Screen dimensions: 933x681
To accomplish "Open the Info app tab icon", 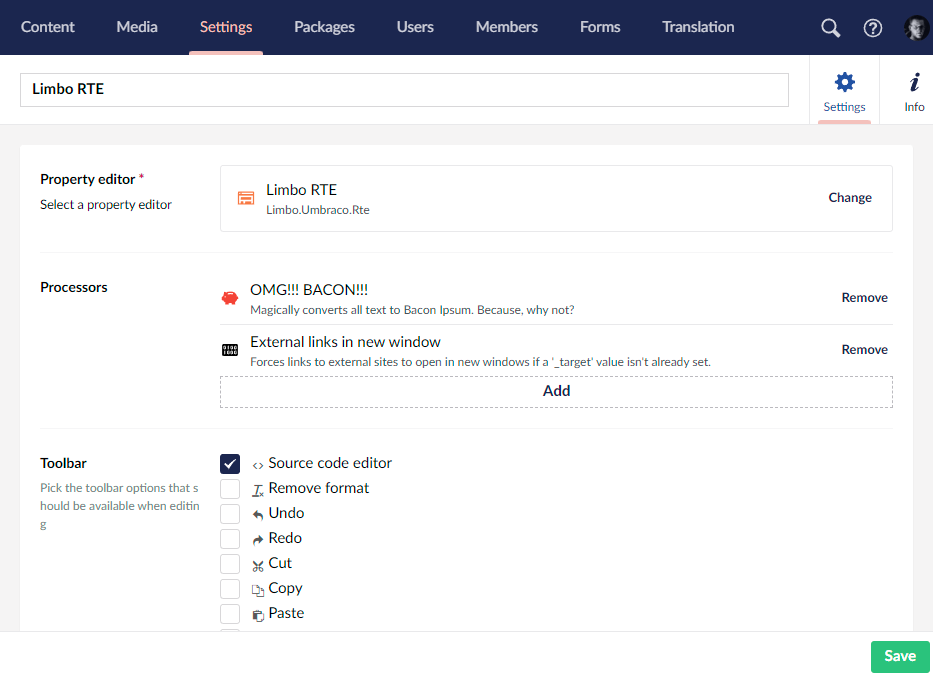I will (914, 82).
